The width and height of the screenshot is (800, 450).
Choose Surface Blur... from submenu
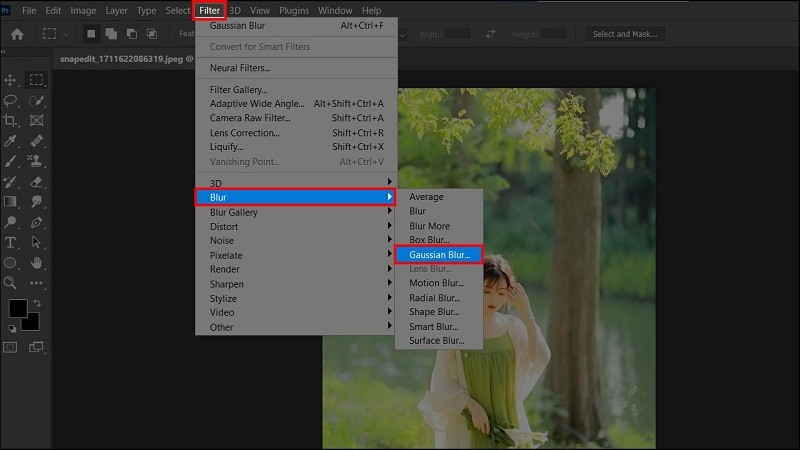[439, 340]
